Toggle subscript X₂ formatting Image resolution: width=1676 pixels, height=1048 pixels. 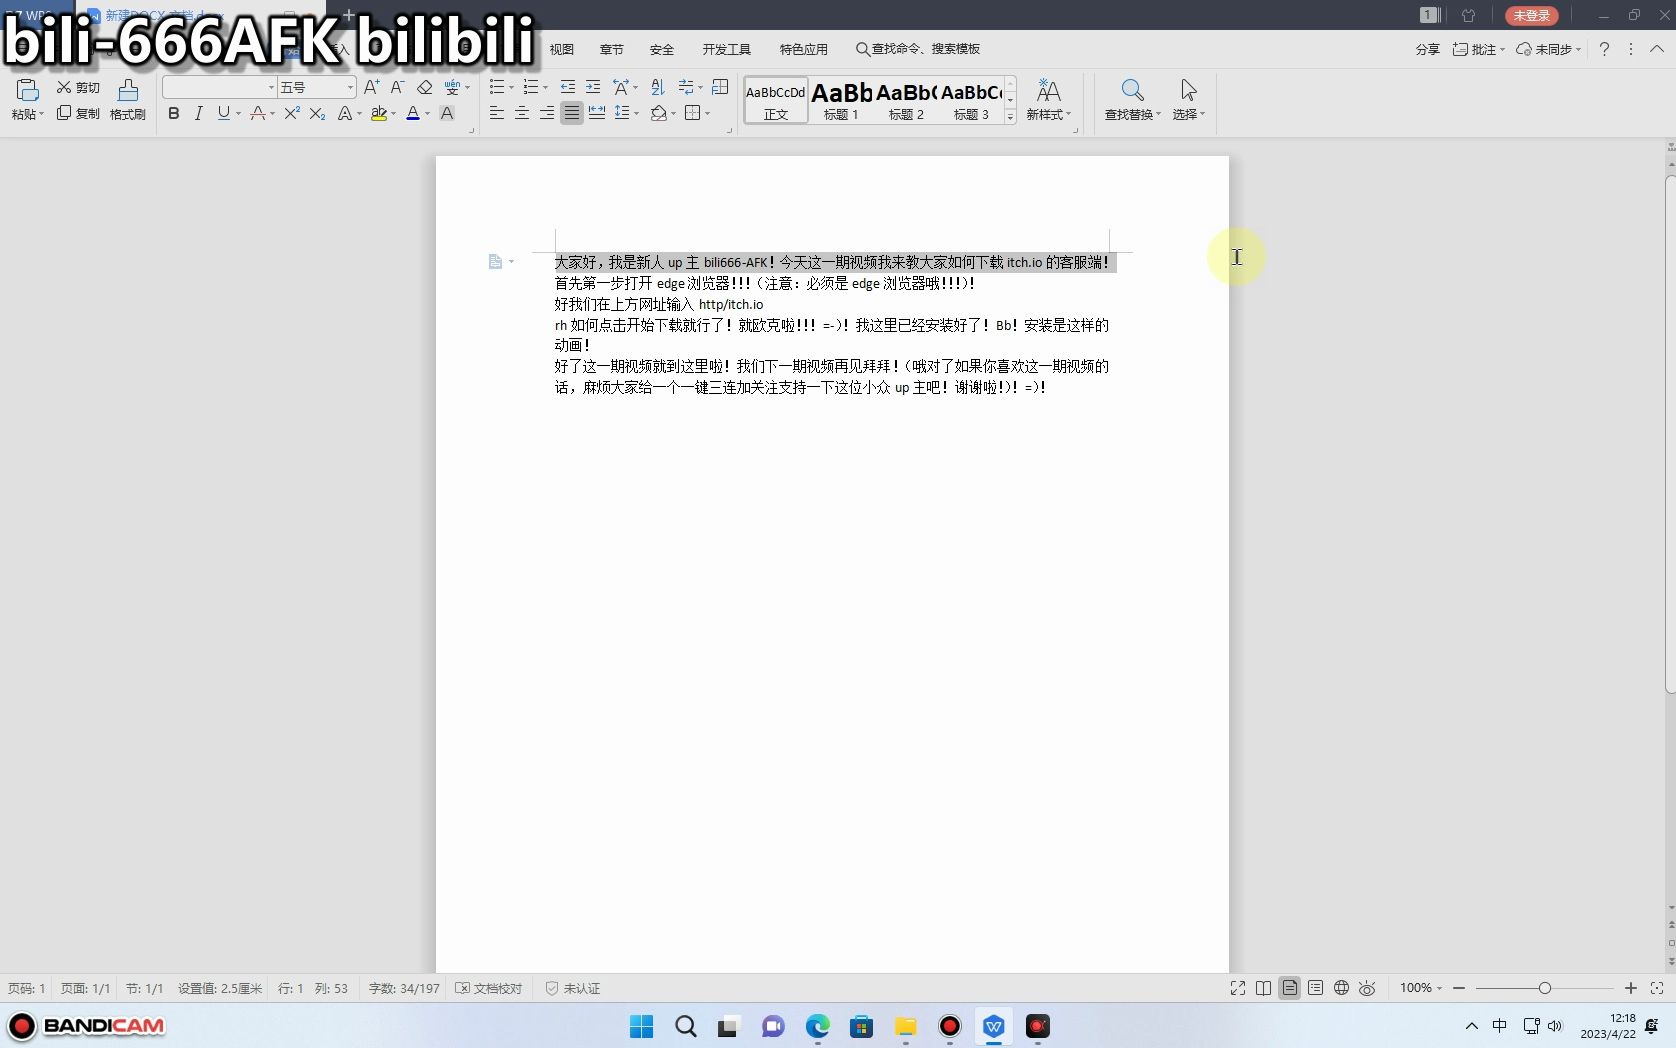point(317,114)
